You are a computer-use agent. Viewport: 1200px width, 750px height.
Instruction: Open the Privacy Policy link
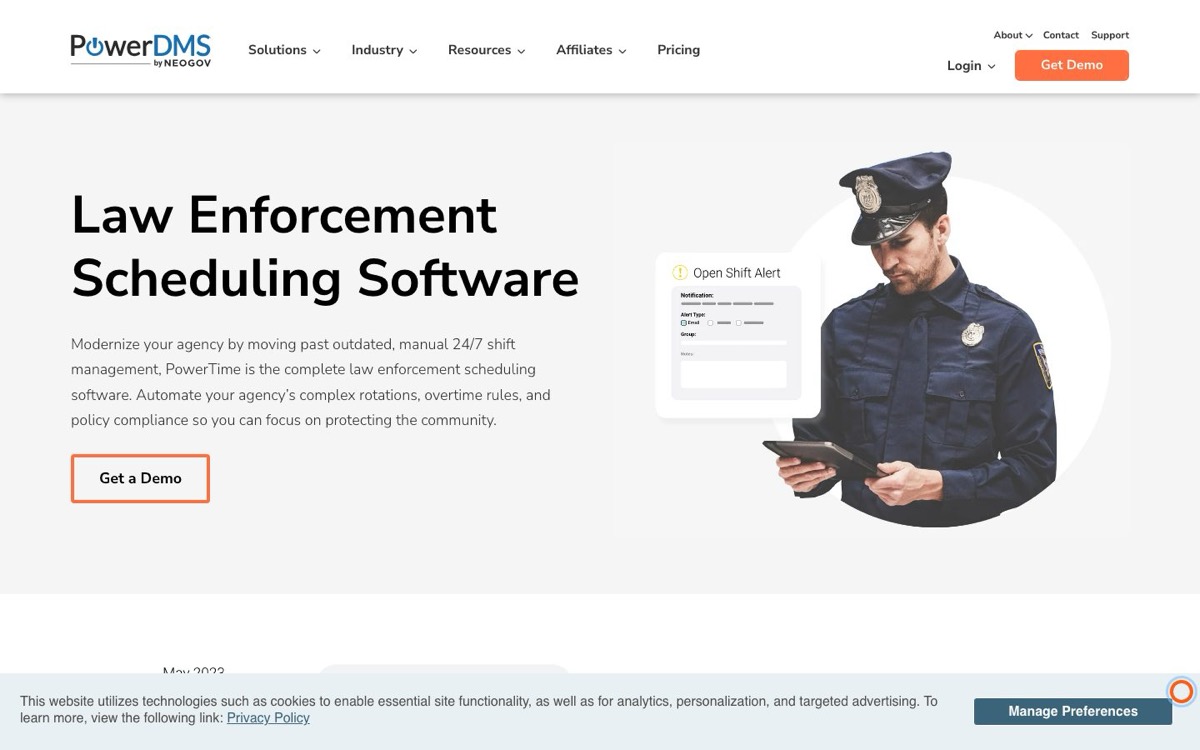click(x=268, y=718)
